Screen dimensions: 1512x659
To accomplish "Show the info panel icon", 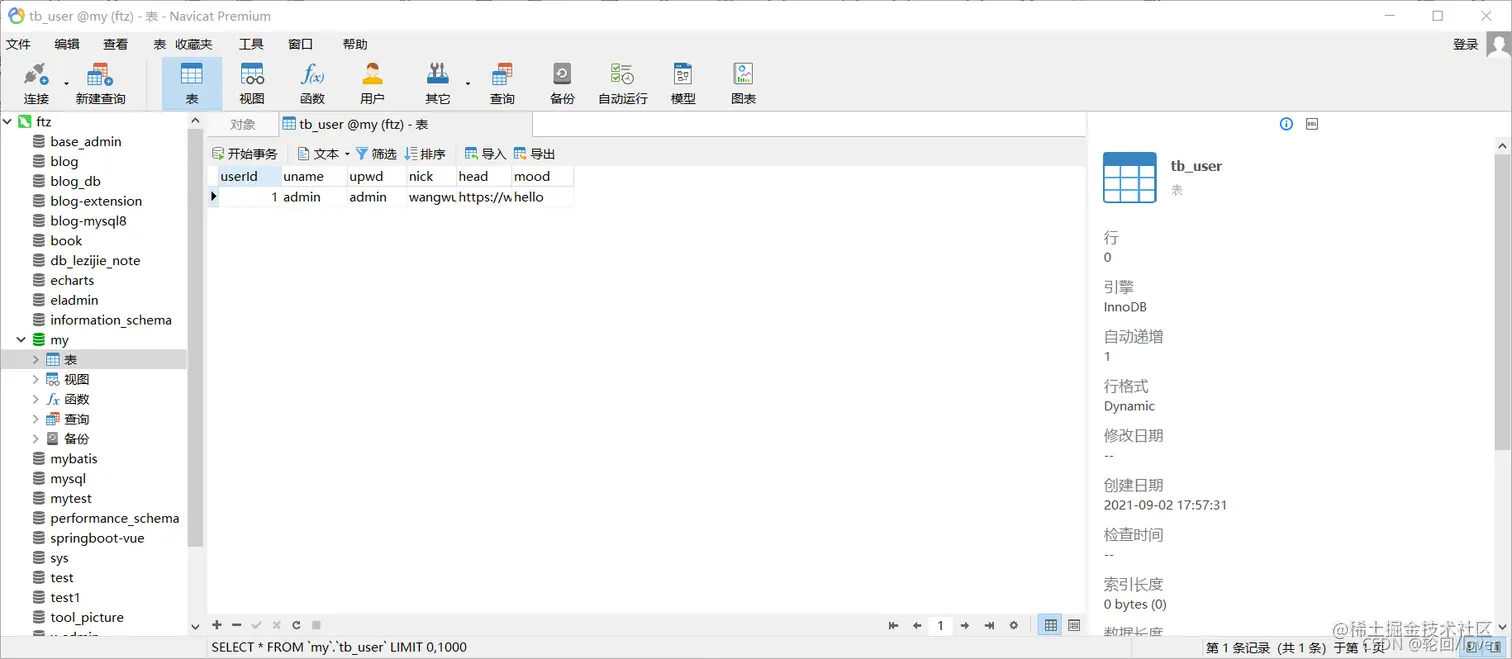I will coord(1286,124).
